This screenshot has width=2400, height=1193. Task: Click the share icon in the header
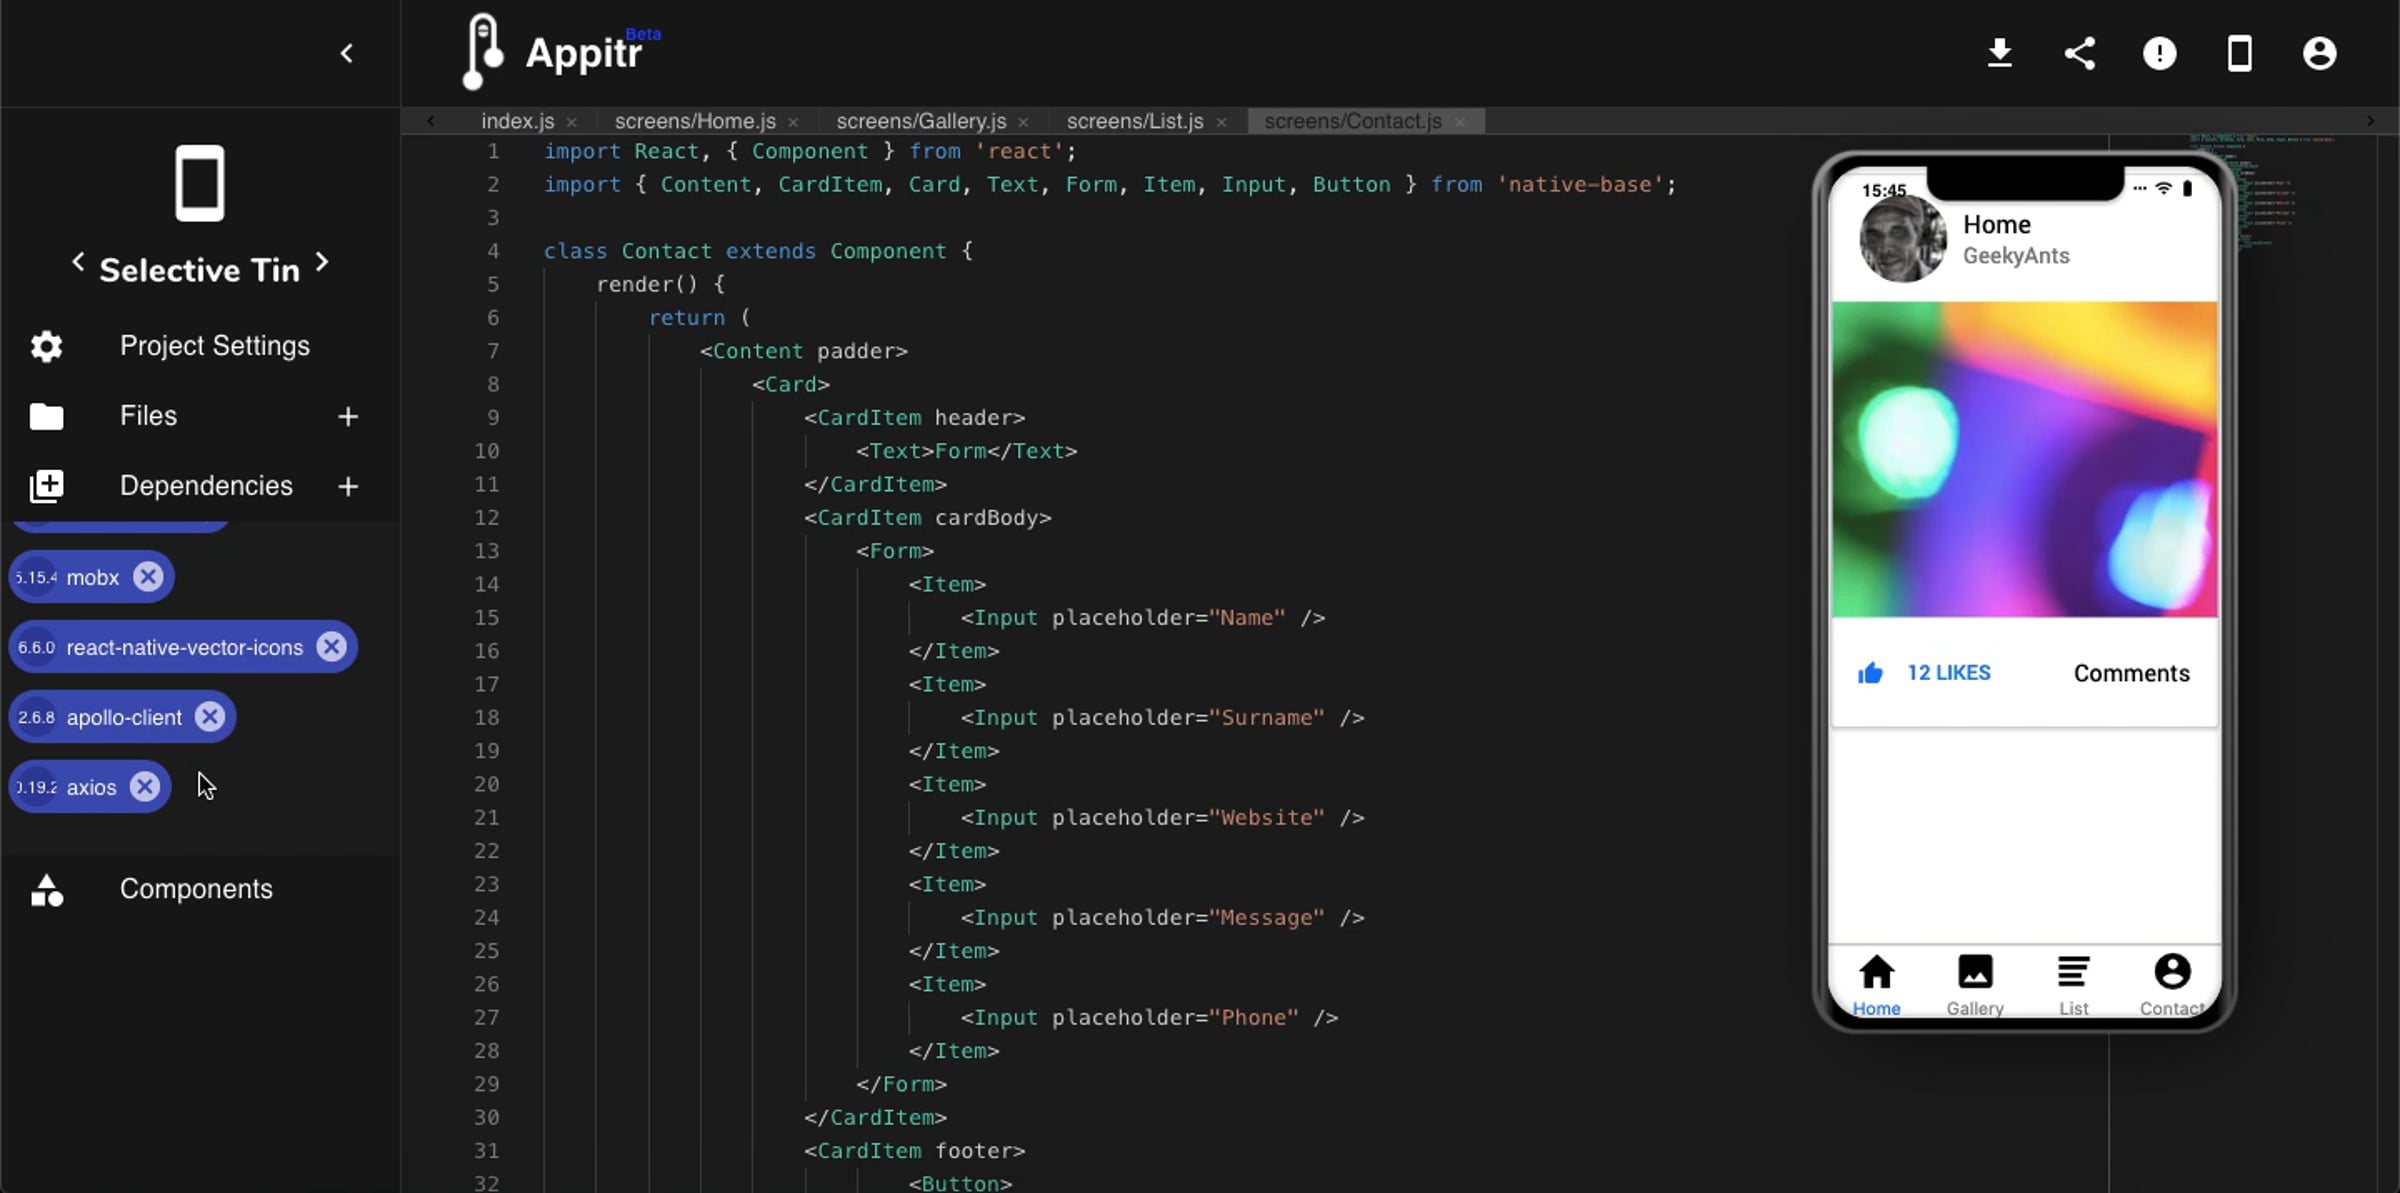(2080, 53)
